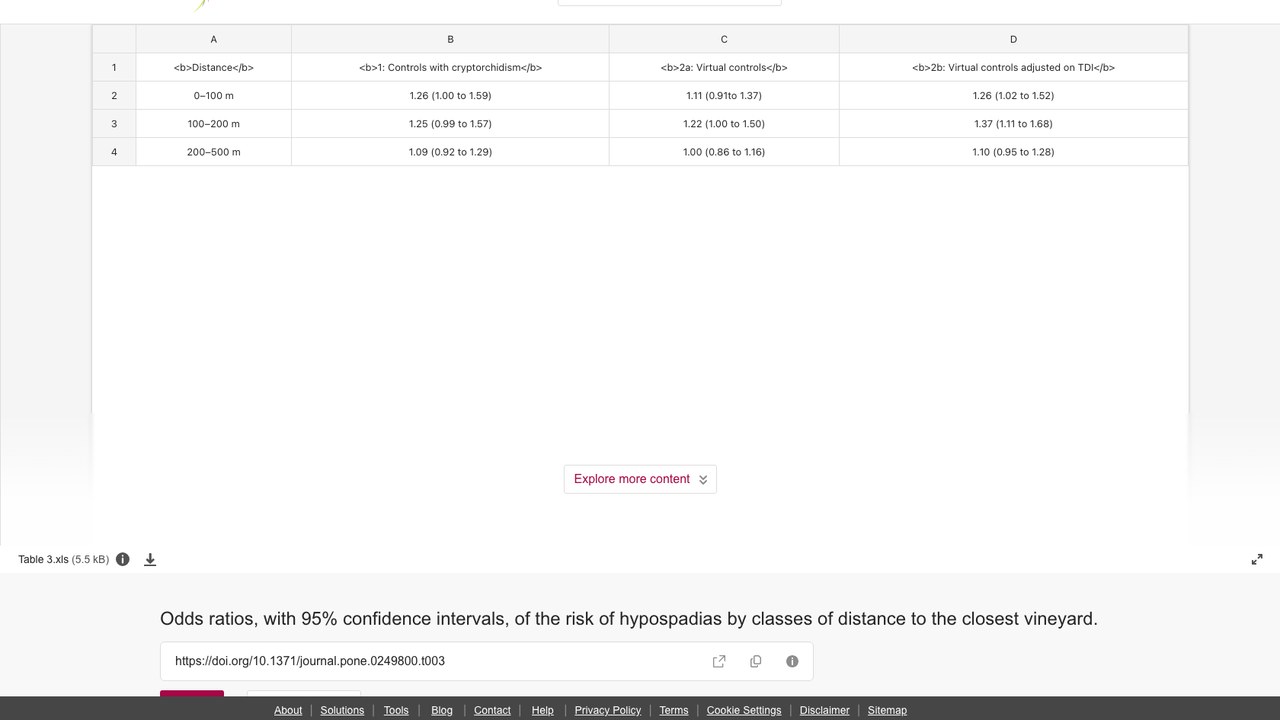Open the Terms footer link
This screenshot has height=720, width=1280.
point(674,710)
